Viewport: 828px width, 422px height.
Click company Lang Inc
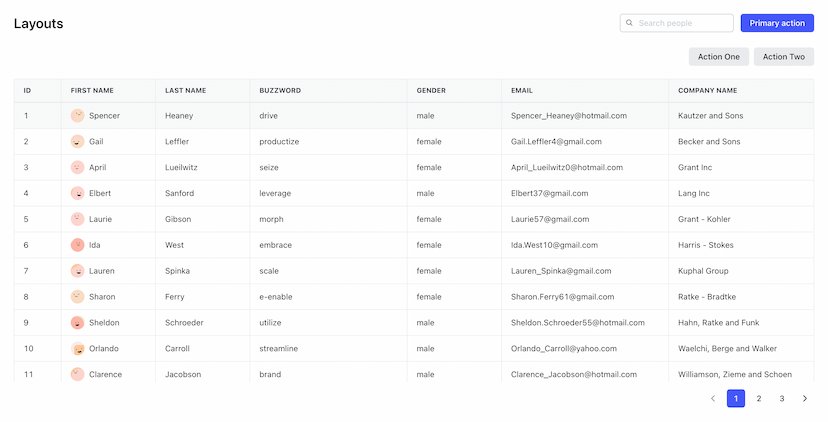694,193
